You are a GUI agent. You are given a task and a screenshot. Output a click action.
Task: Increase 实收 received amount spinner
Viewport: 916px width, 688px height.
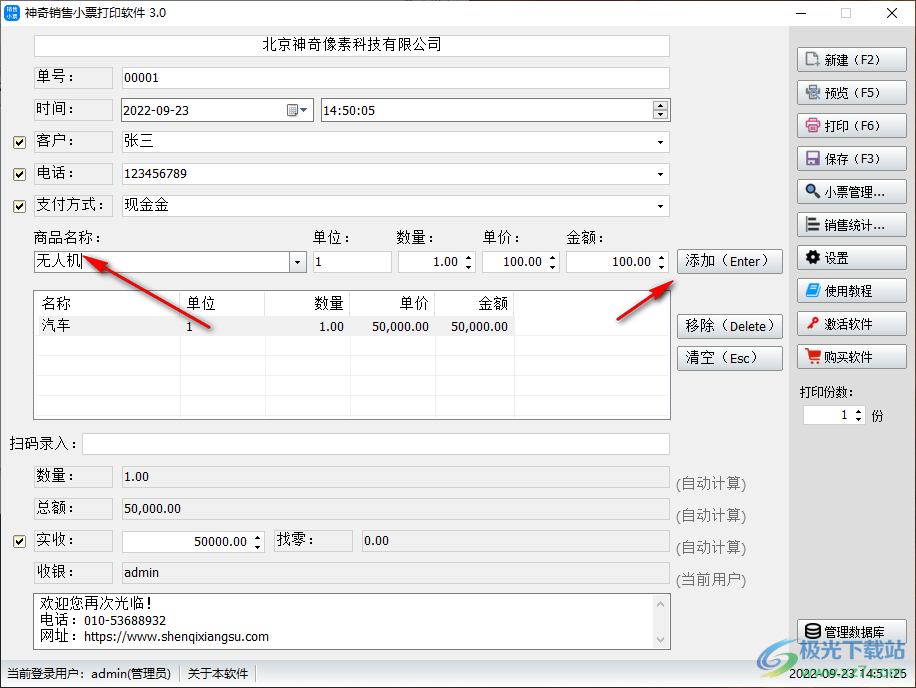(x=258, y=537)
